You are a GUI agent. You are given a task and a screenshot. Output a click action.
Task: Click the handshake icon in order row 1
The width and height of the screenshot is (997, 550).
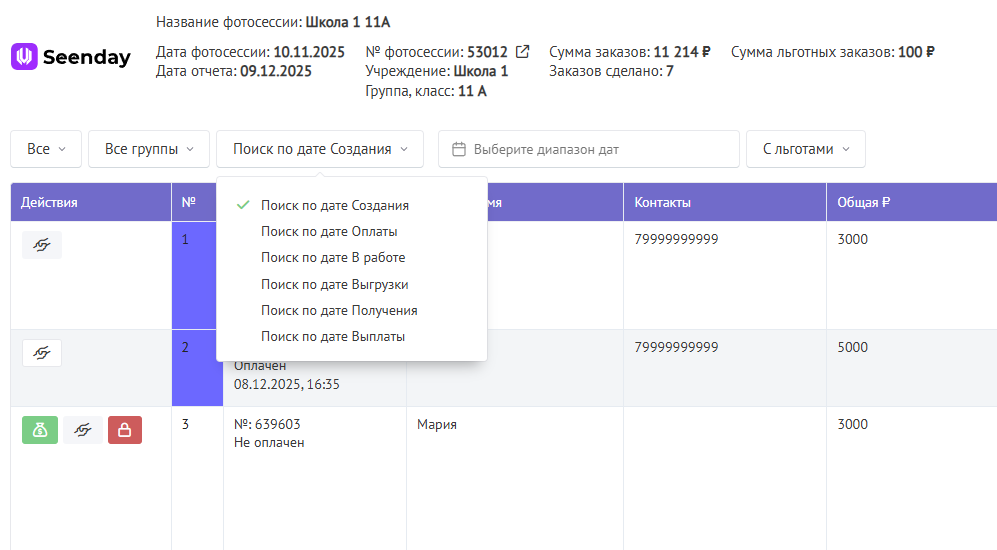(x=42, y=245)
